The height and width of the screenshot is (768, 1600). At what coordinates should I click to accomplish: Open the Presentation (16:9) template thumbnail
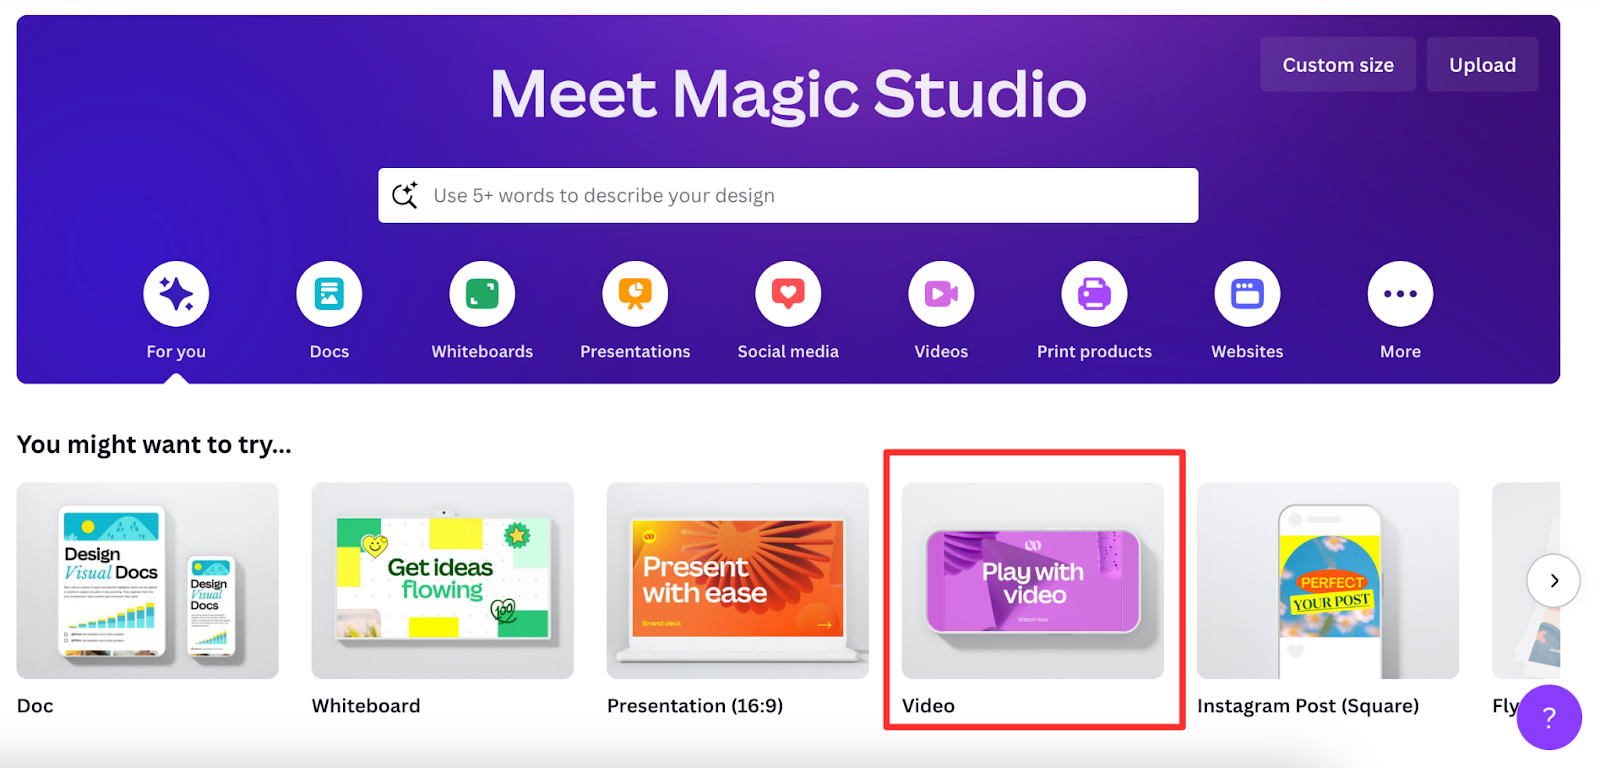(x=738, y=581)
